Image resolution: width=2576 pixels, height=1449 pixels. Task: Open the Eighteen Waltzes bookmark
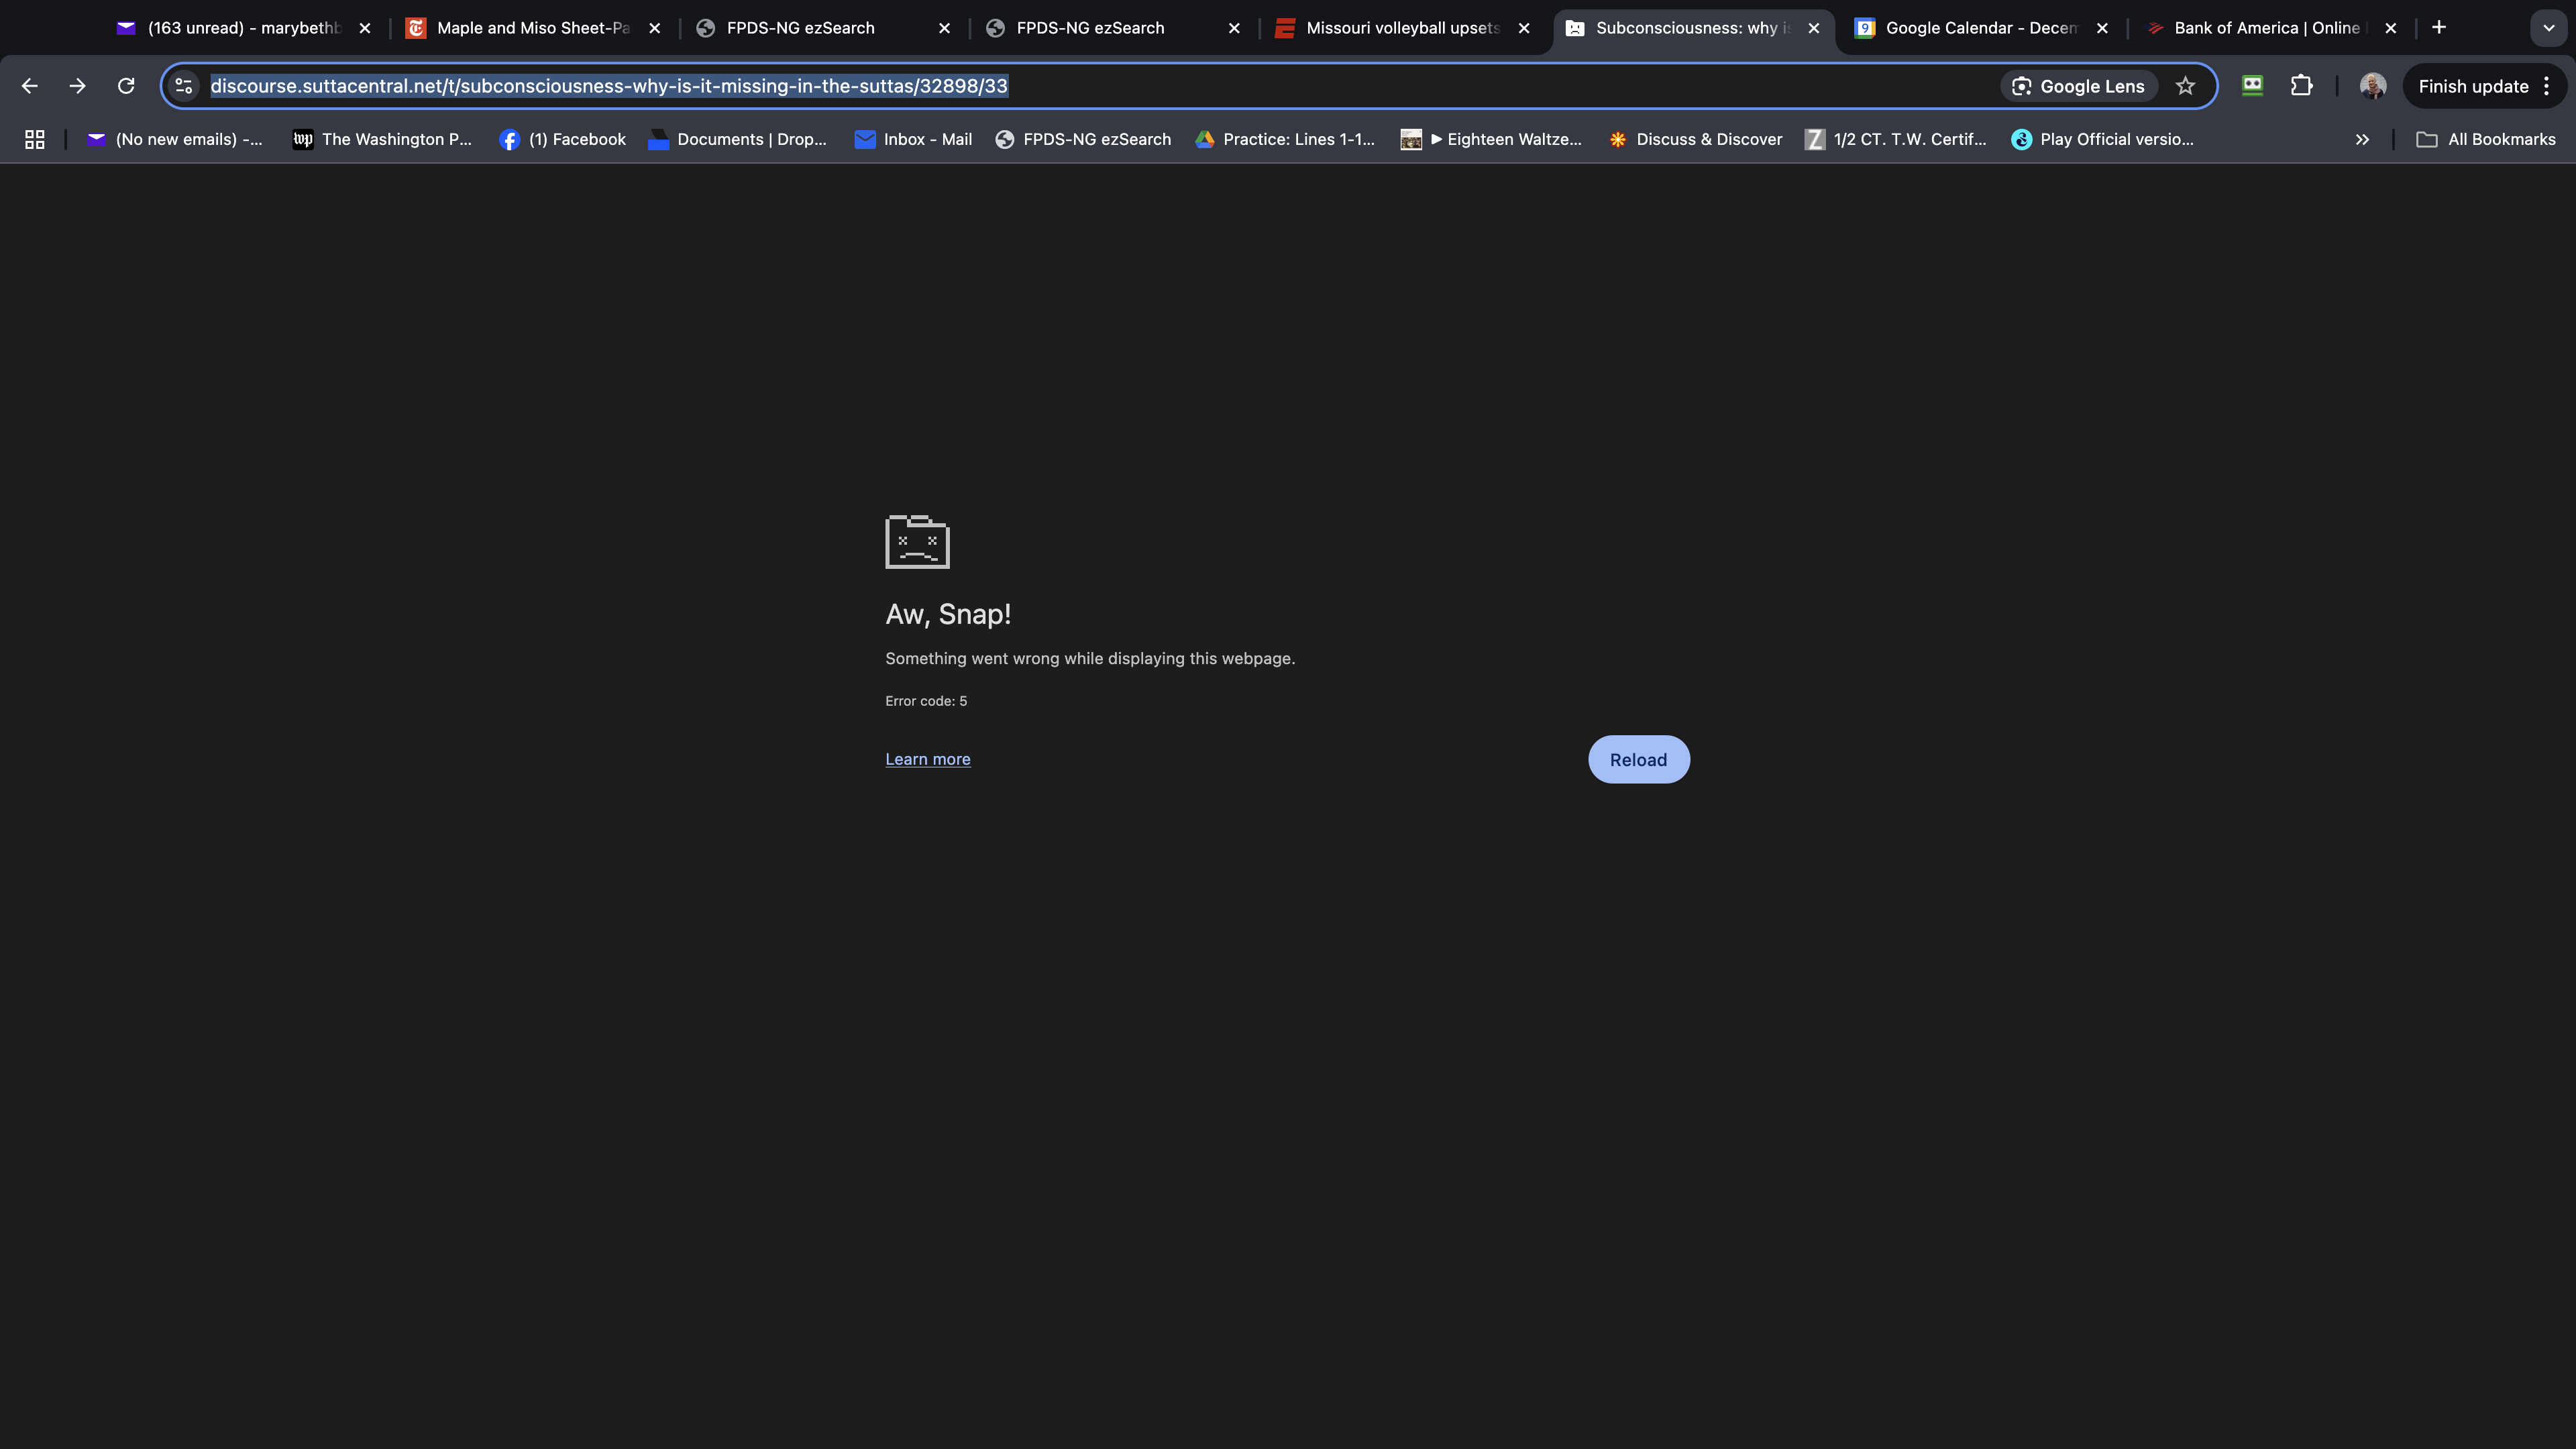point(1492,139)
